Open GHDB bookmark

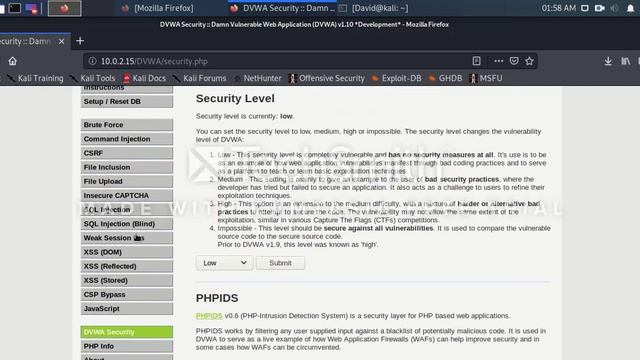[x=445, y=78]
